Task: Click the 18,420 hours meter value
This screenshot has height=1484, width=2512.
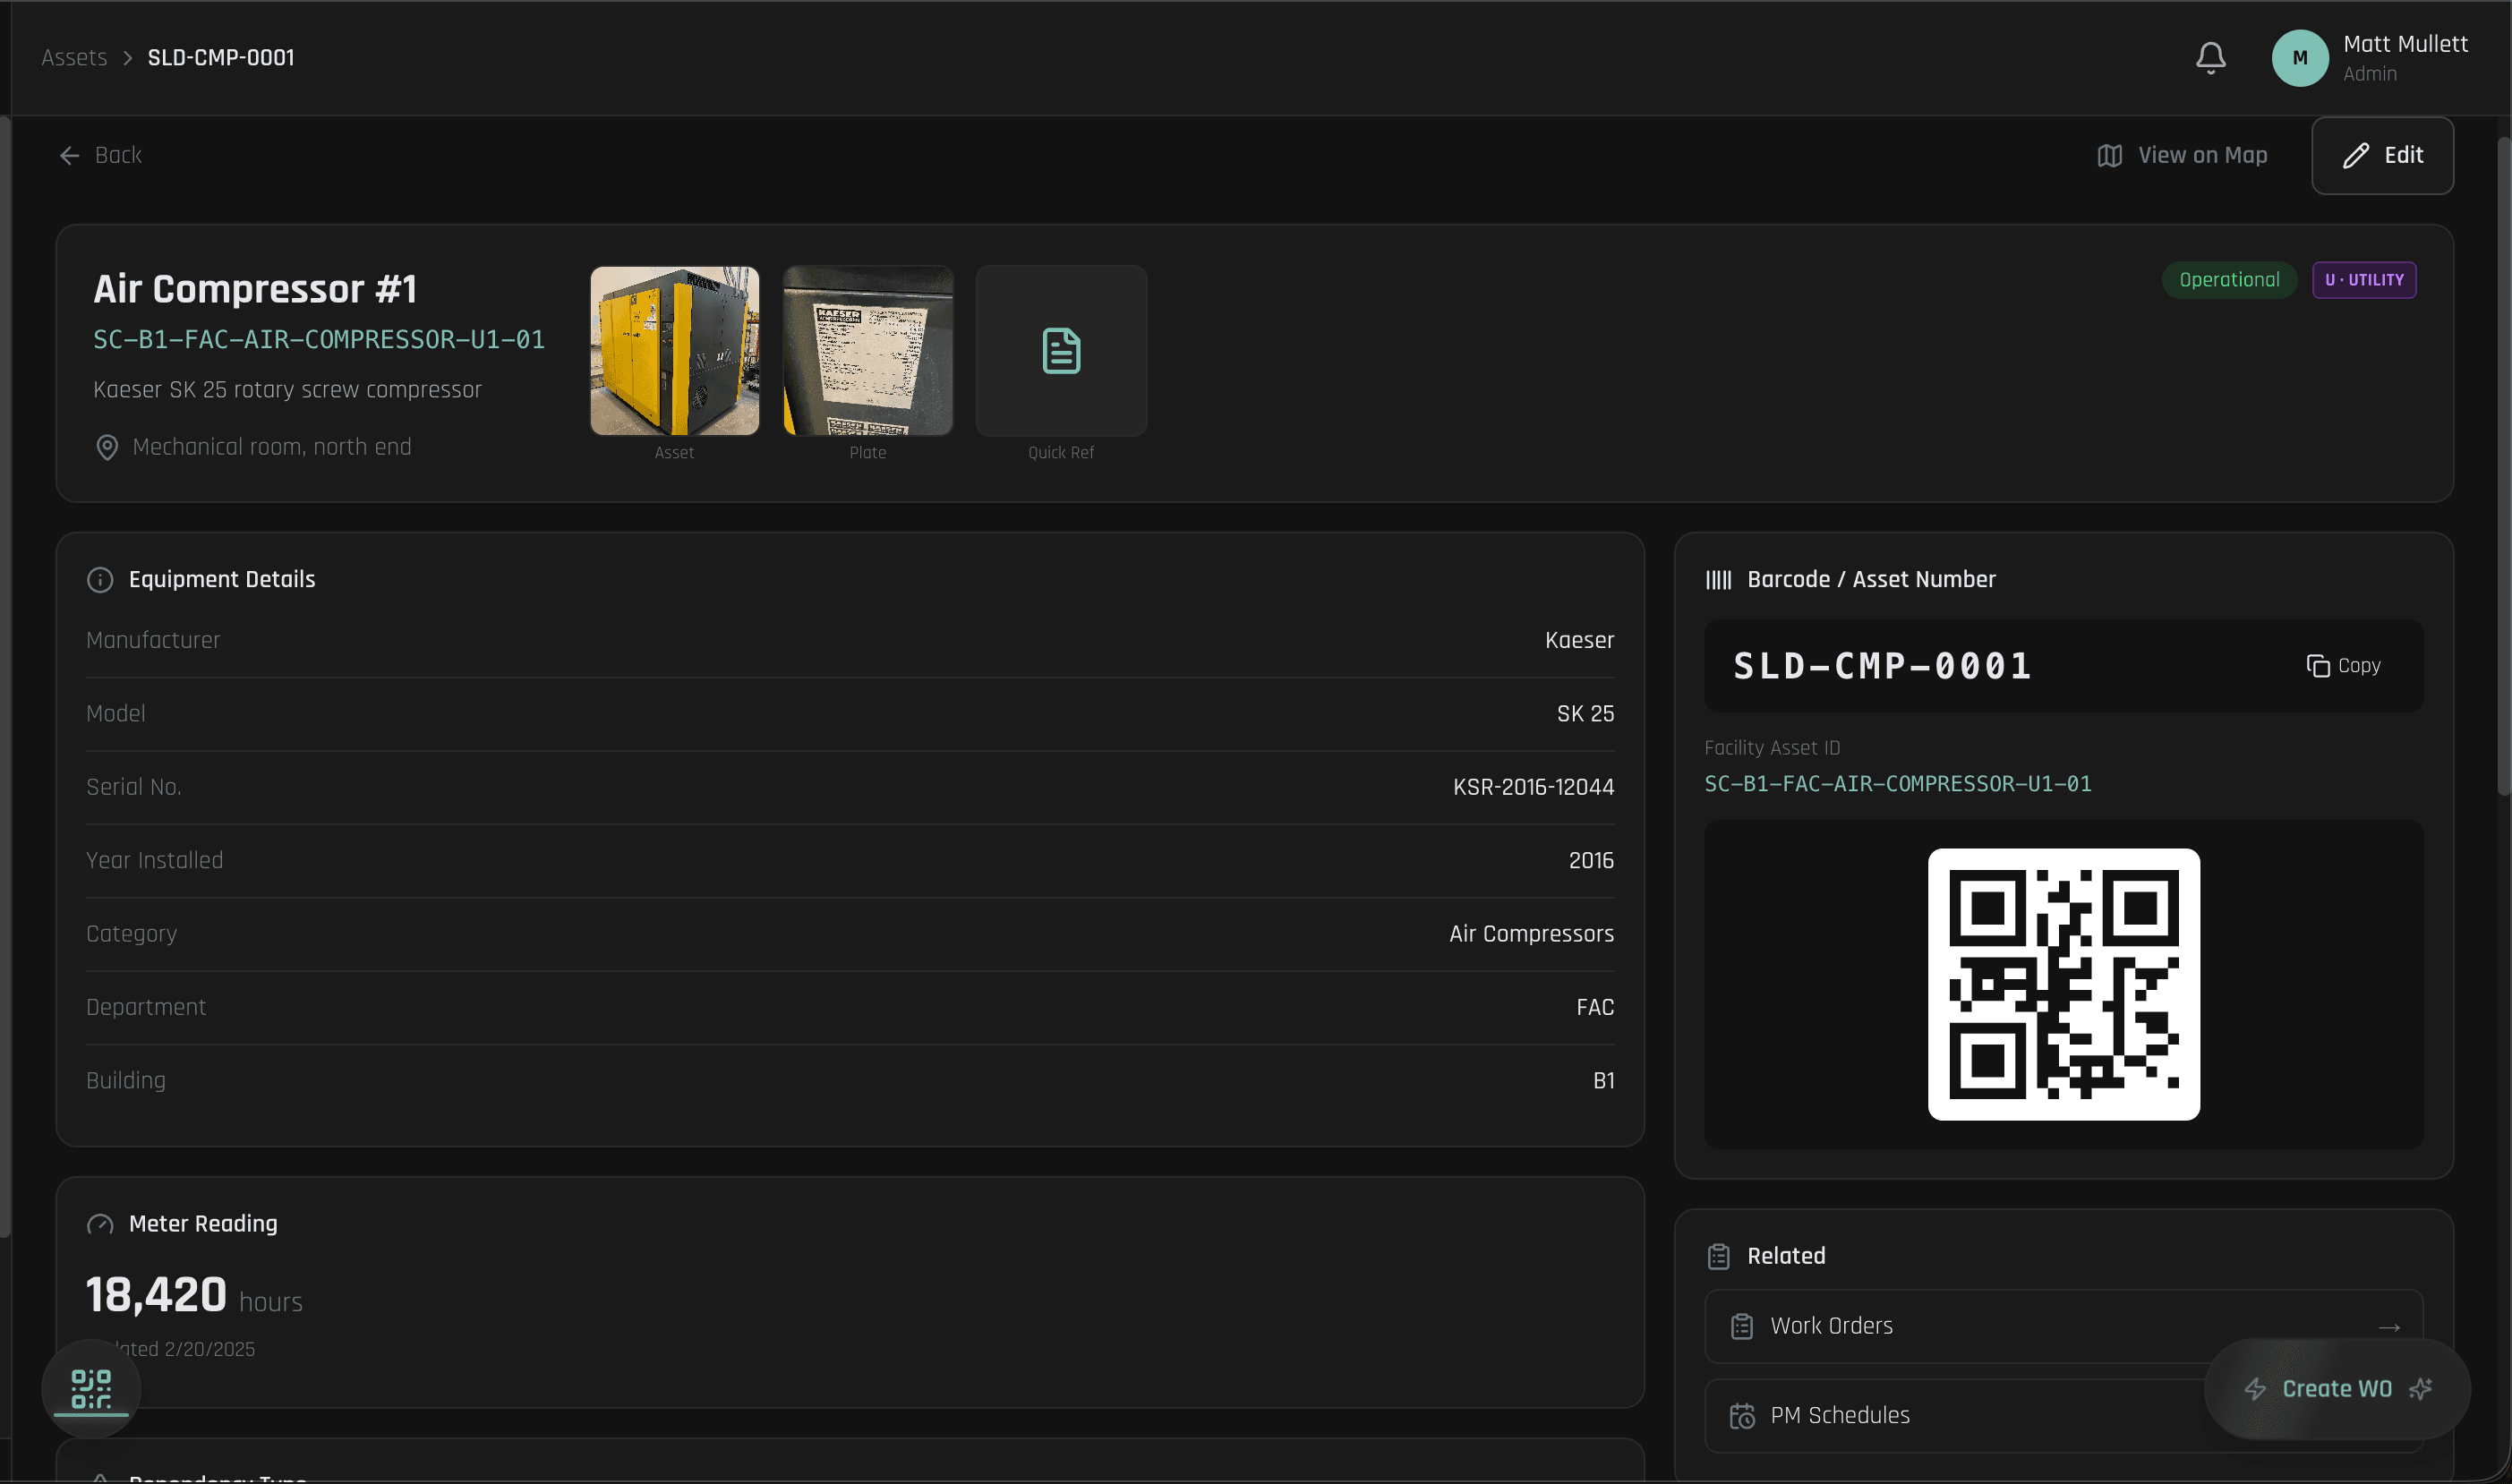Action: click(x=194, y=1295)
